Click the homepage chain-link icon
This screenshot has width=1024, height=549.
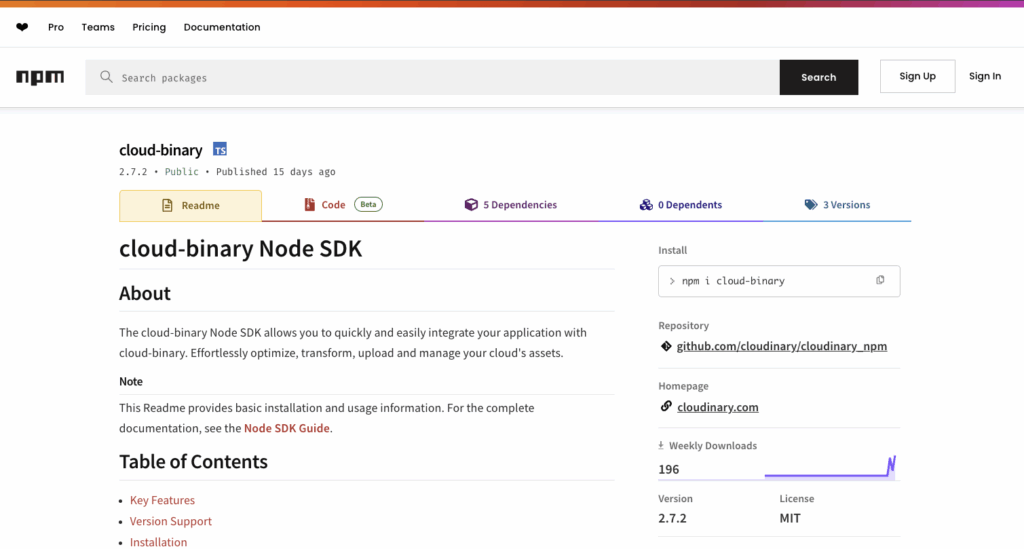tap(666, 406)
